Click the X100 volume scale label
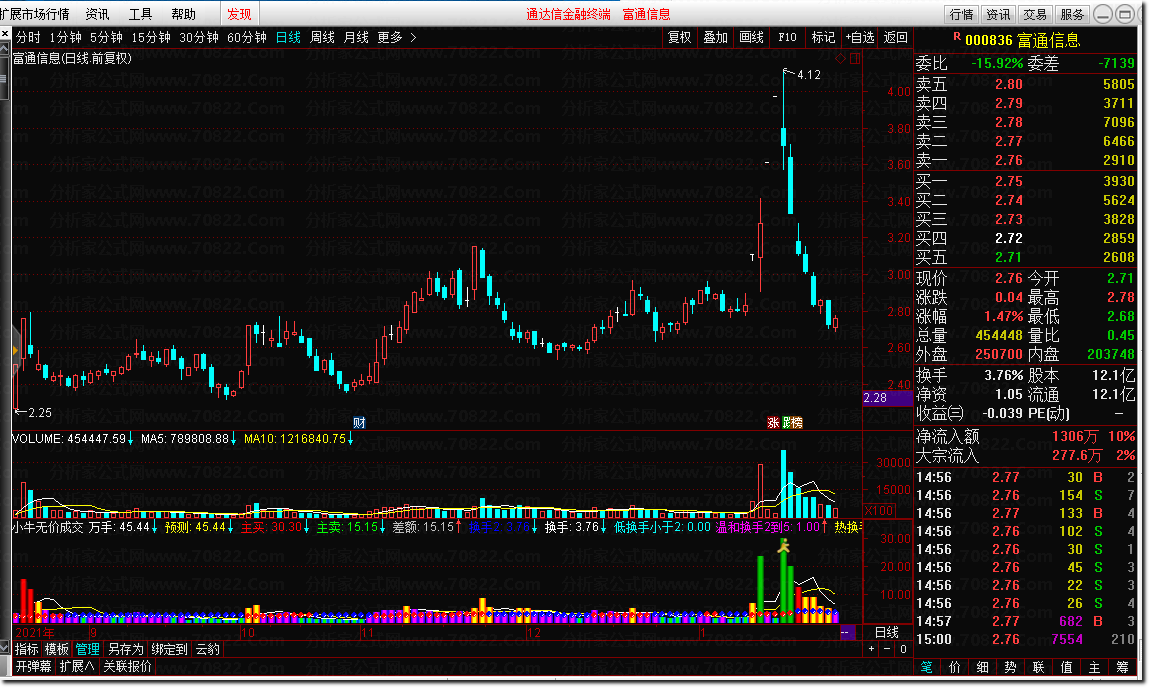This screenshot has width=1151, height=688. 879,510
